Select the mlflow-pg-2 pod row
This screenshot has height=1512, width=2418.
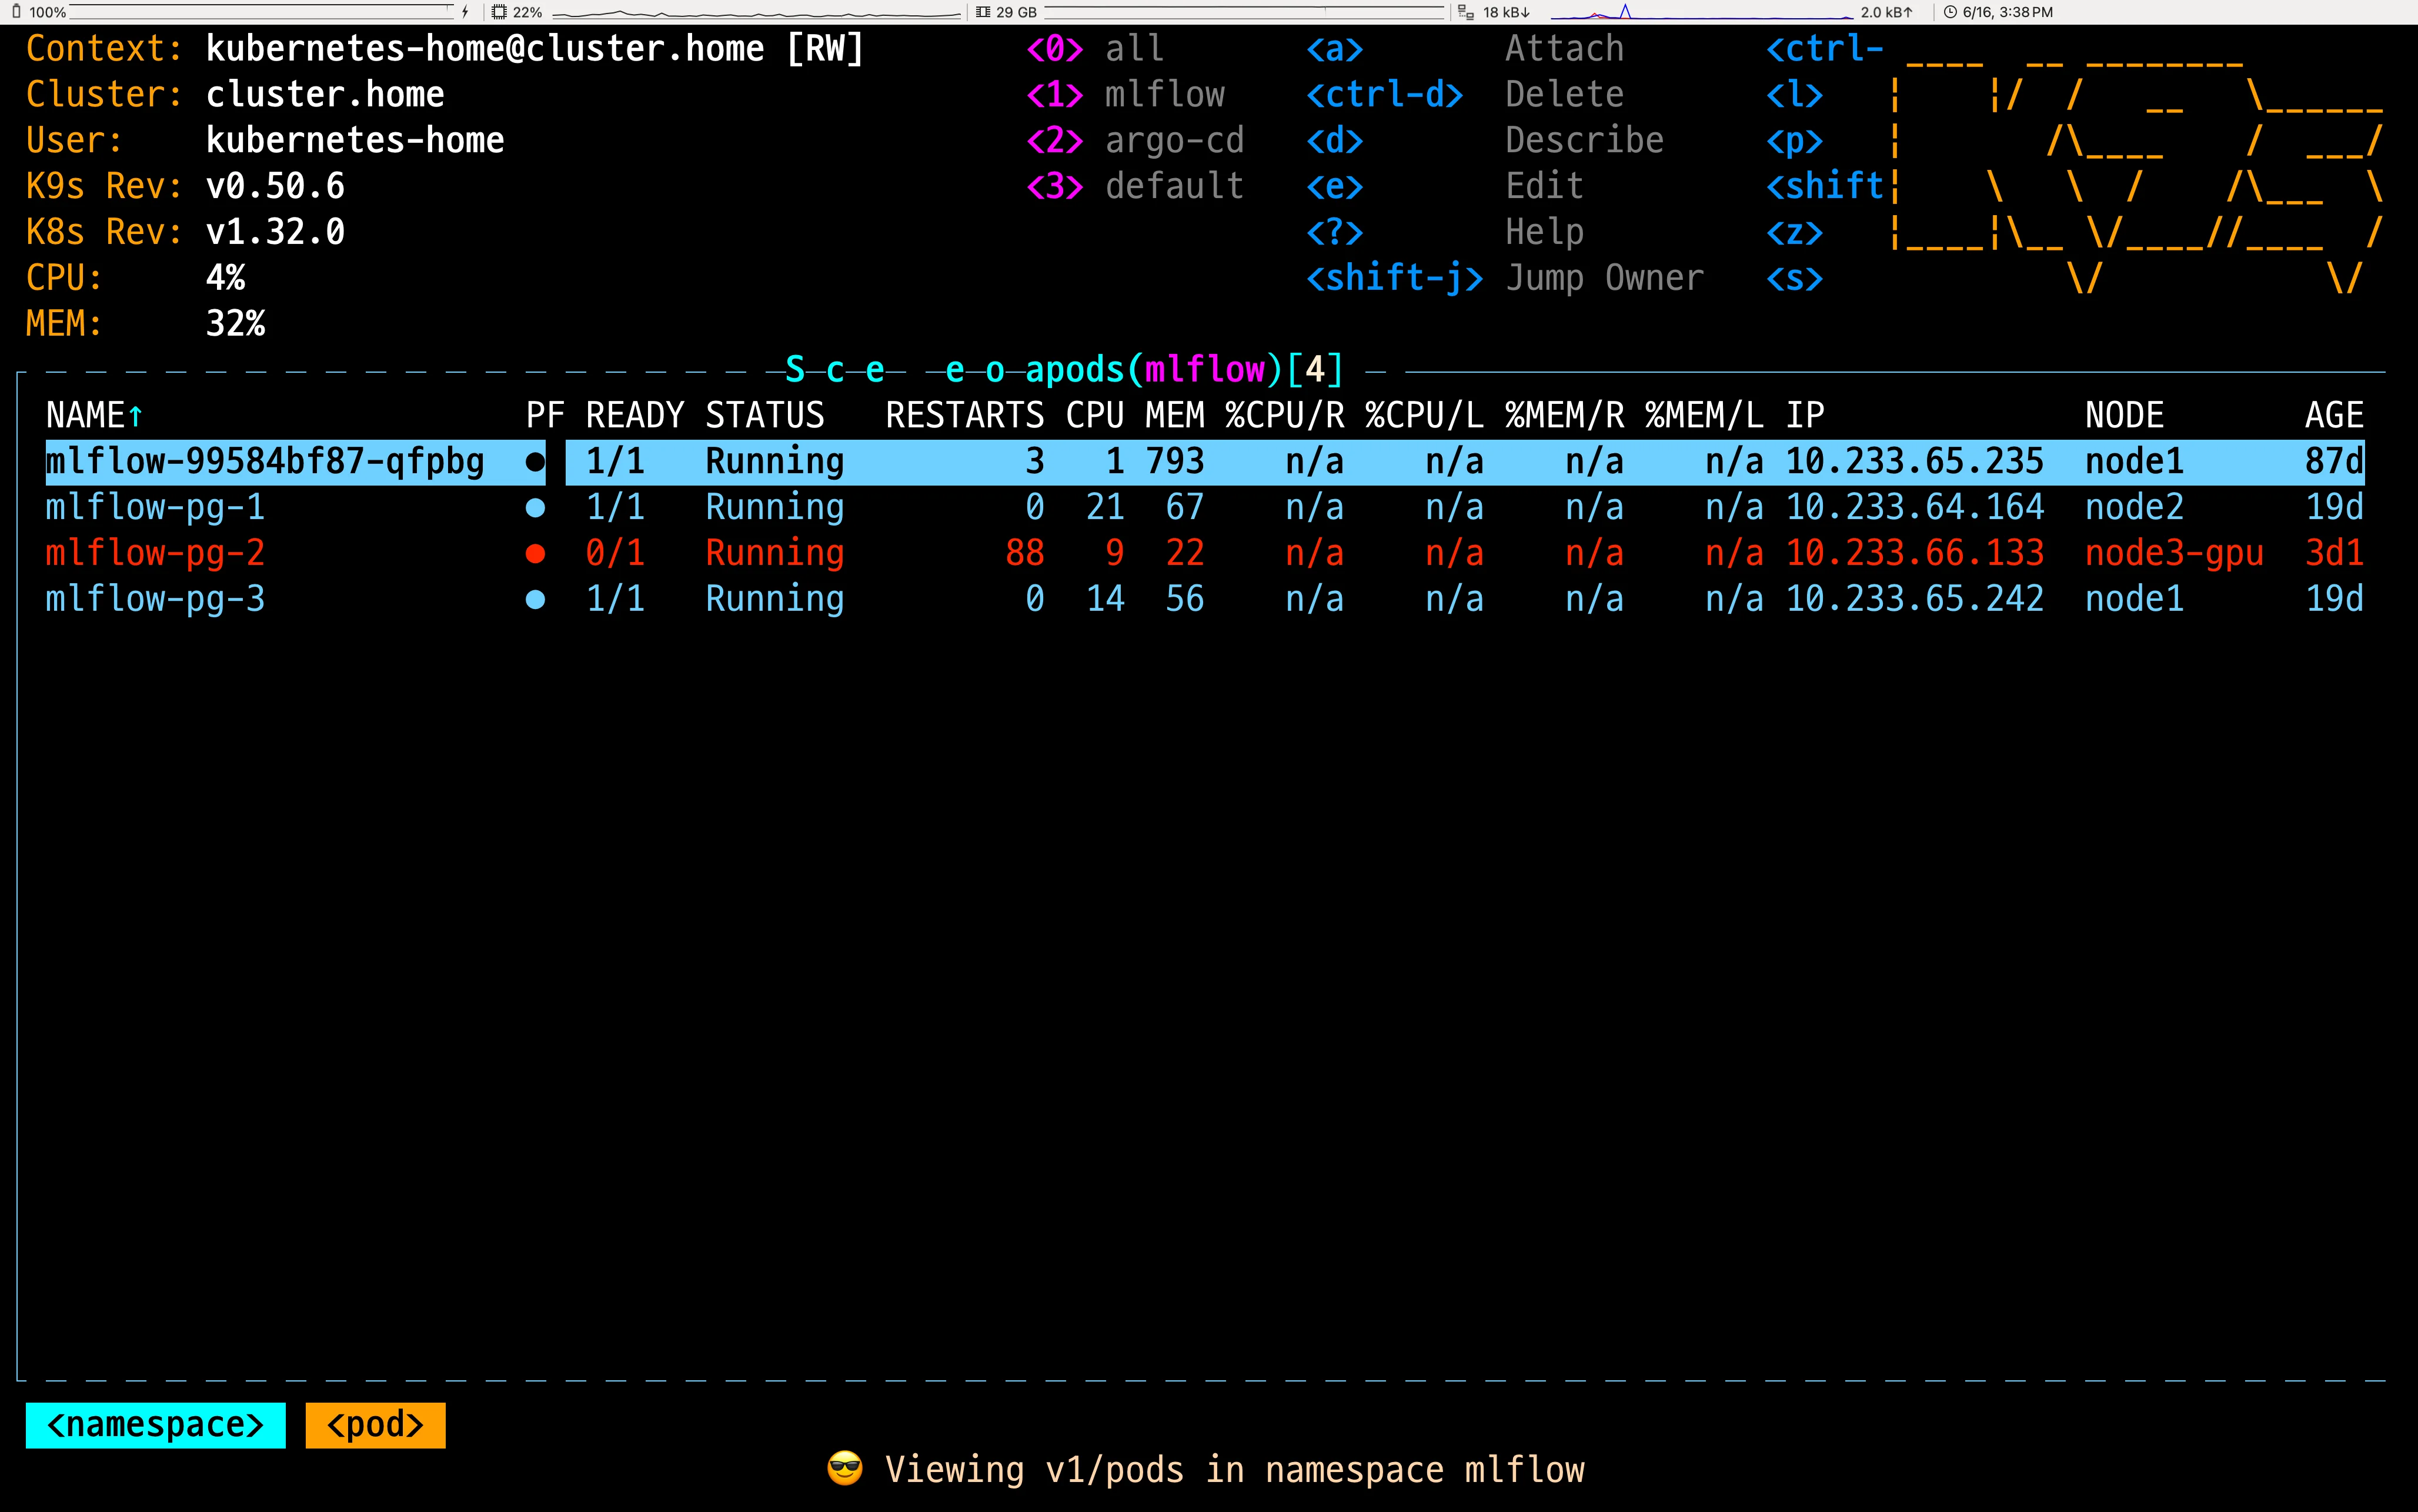pyautogui.click(x=155, y=553)
